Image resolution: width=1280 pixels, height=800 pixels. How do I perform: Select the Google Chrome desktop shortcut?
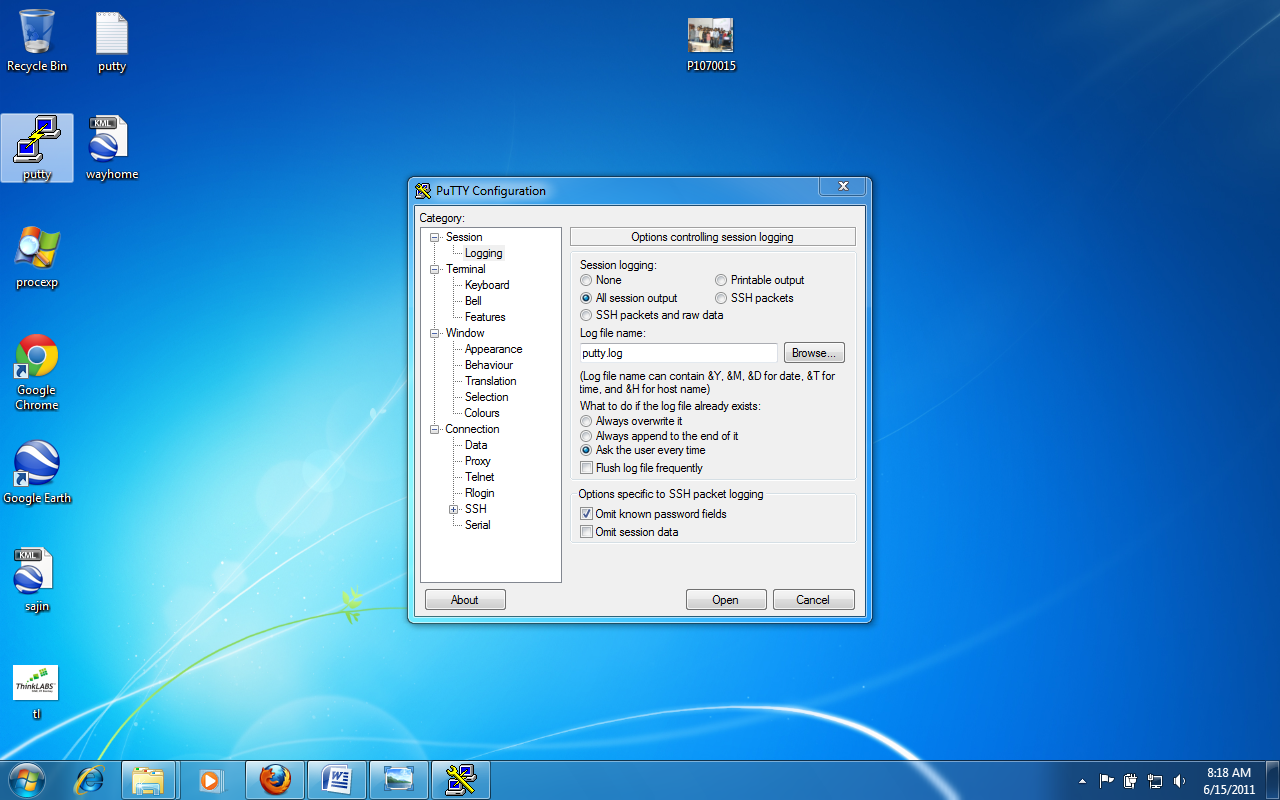tap(37, 372)
